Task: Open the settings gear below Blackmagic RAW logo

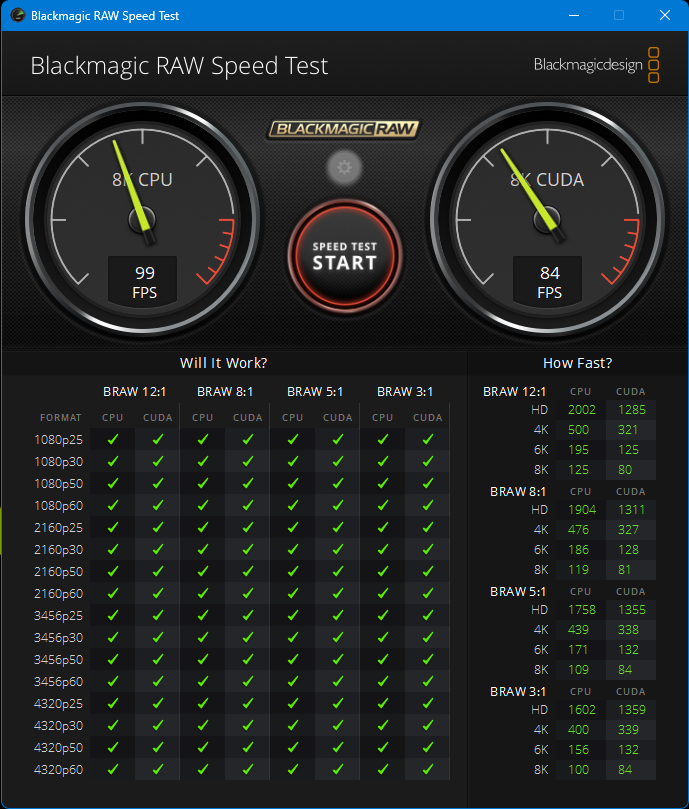Action: (344, 167)
